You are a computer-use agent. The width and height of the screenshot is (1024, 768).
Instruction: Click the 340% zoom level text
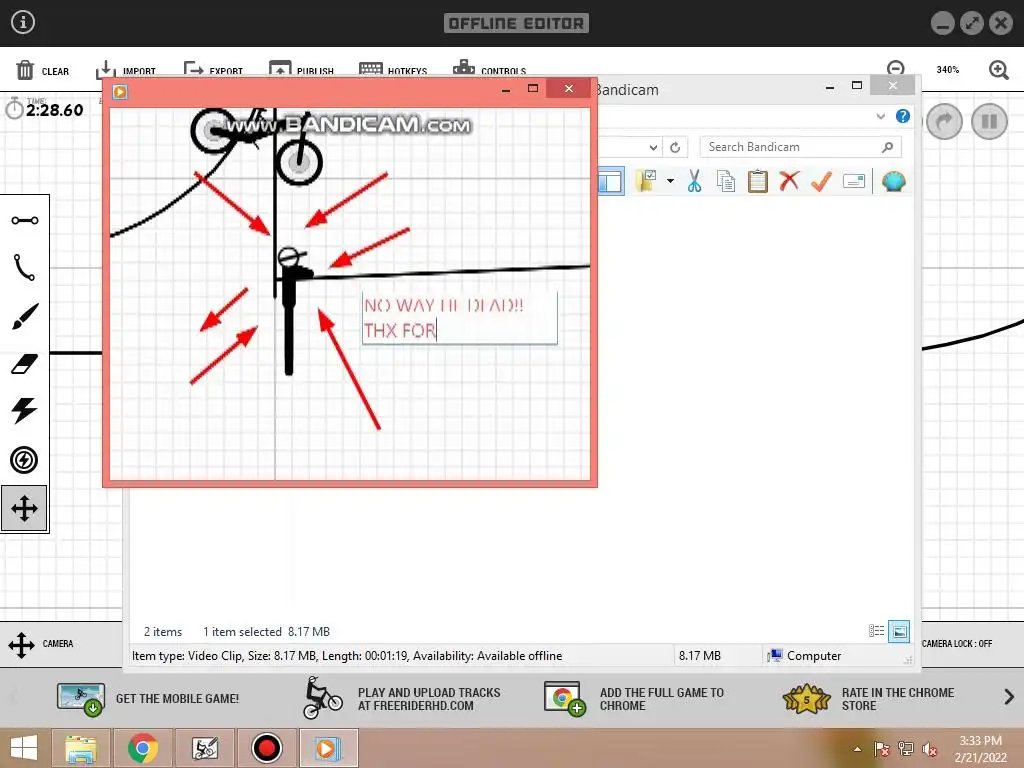tap(948, 69)
